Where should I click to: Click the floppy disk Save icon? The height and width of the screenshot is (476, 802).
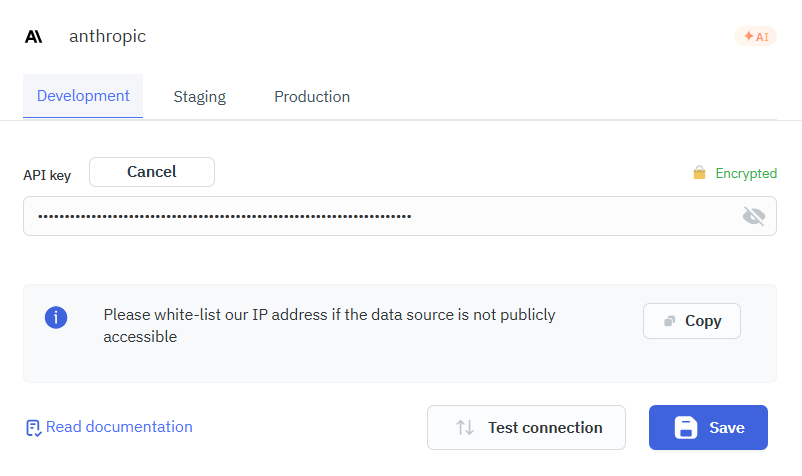click(x=686, y=427)
